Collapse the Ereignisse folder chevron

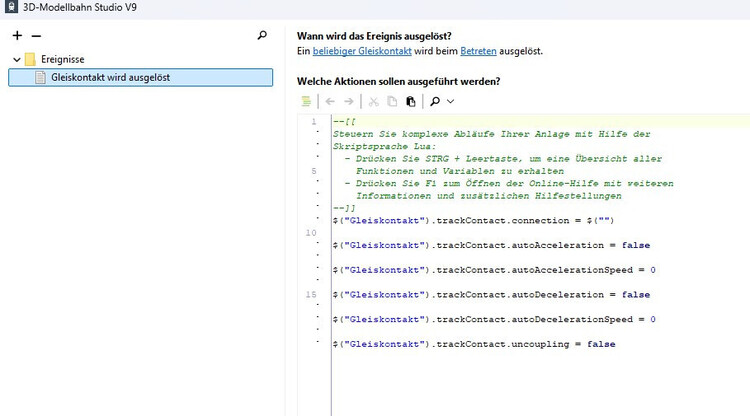click(17, 59)
